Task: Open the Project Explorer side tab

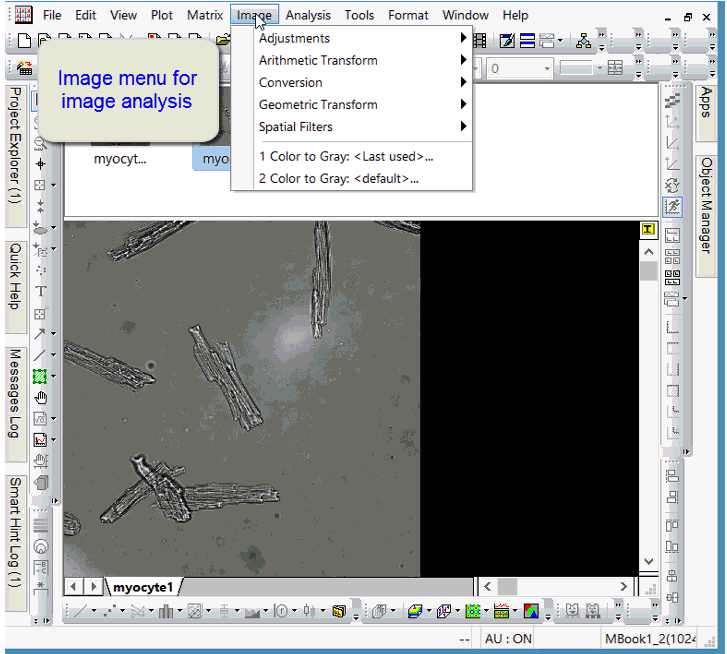Action: tap(15, 145)
